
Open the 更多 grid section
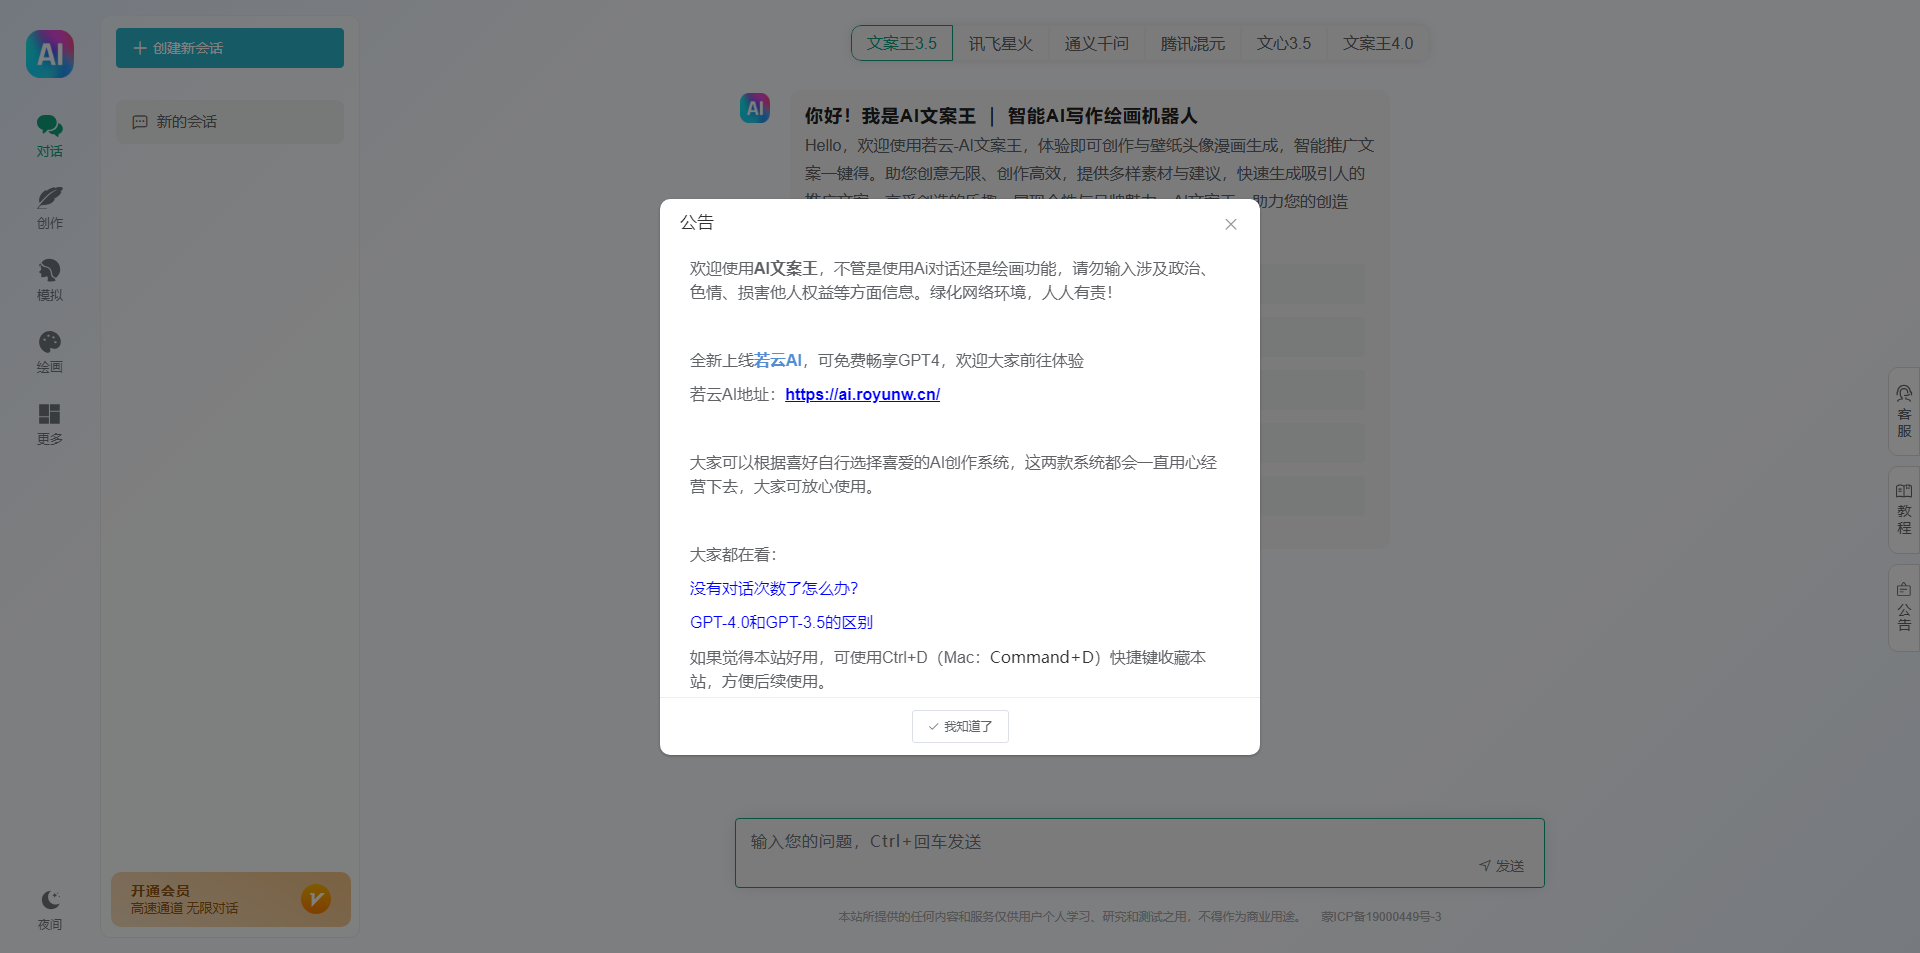click(x=50, y=424)
